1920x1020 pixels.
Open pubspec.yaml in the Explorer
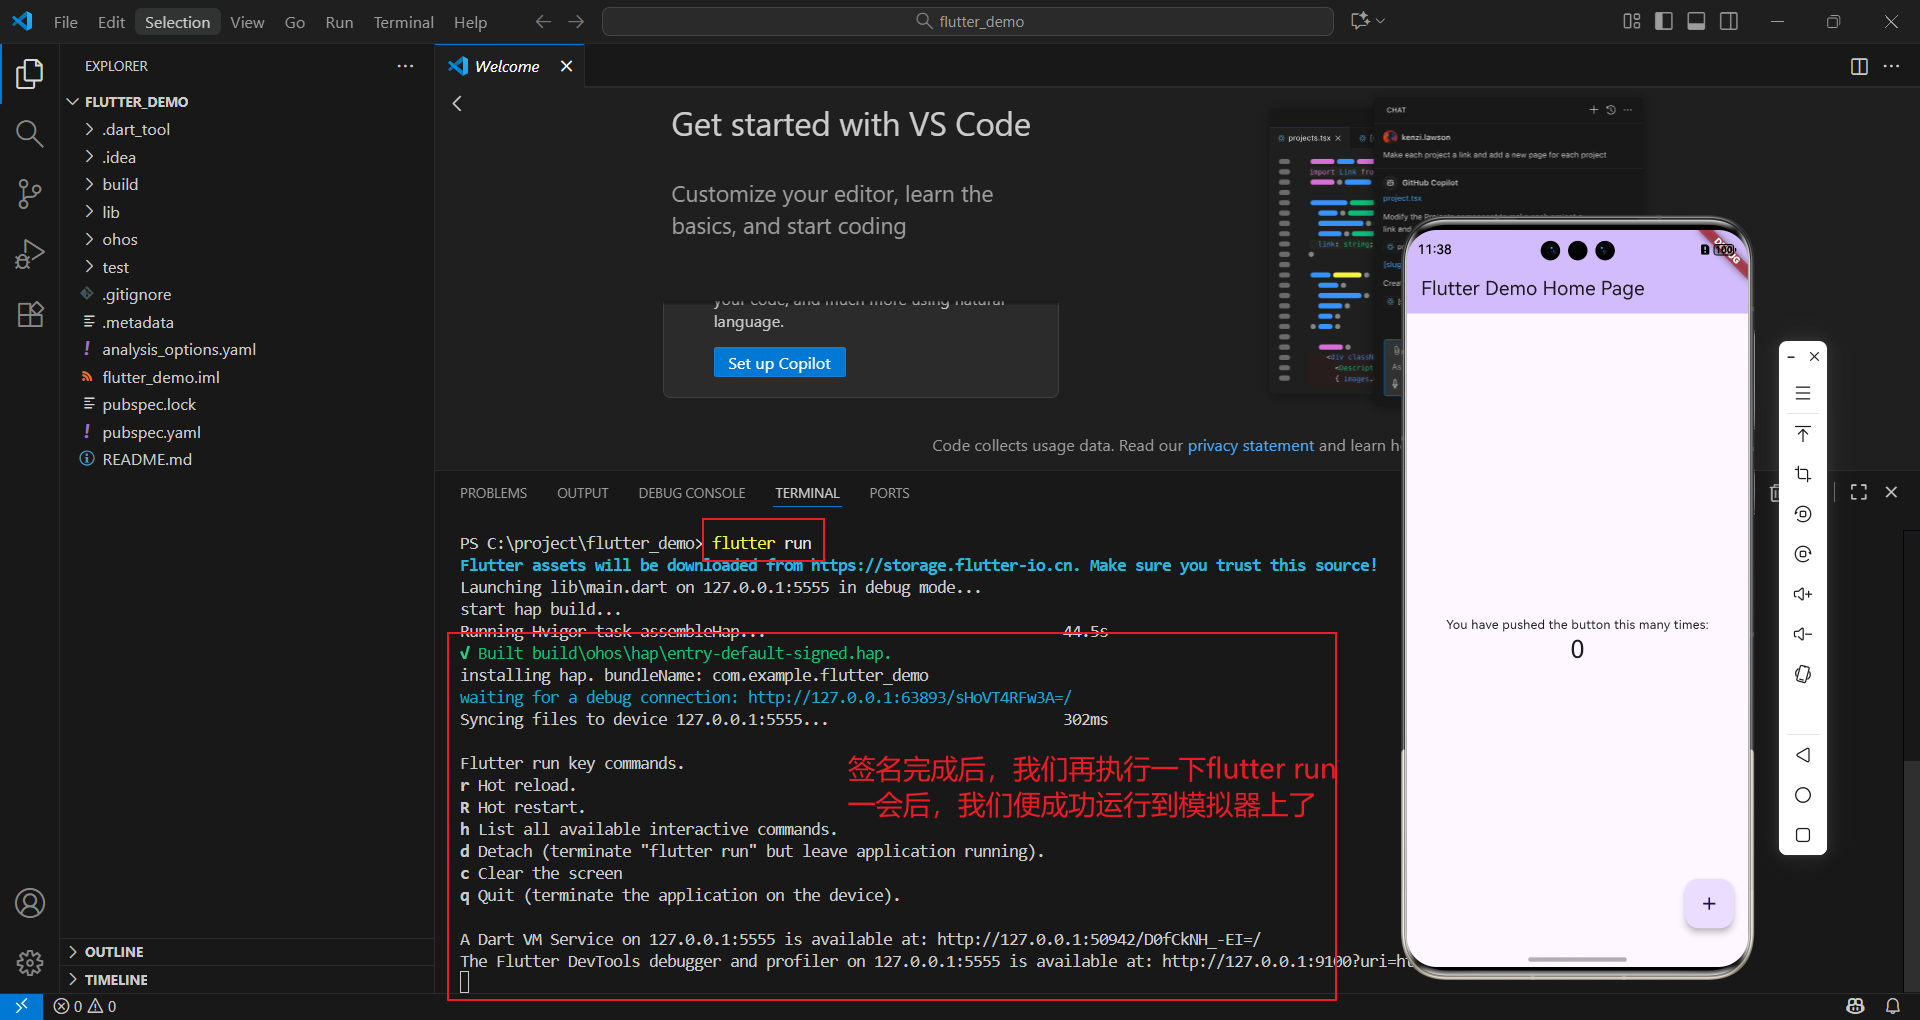(247, 432)
